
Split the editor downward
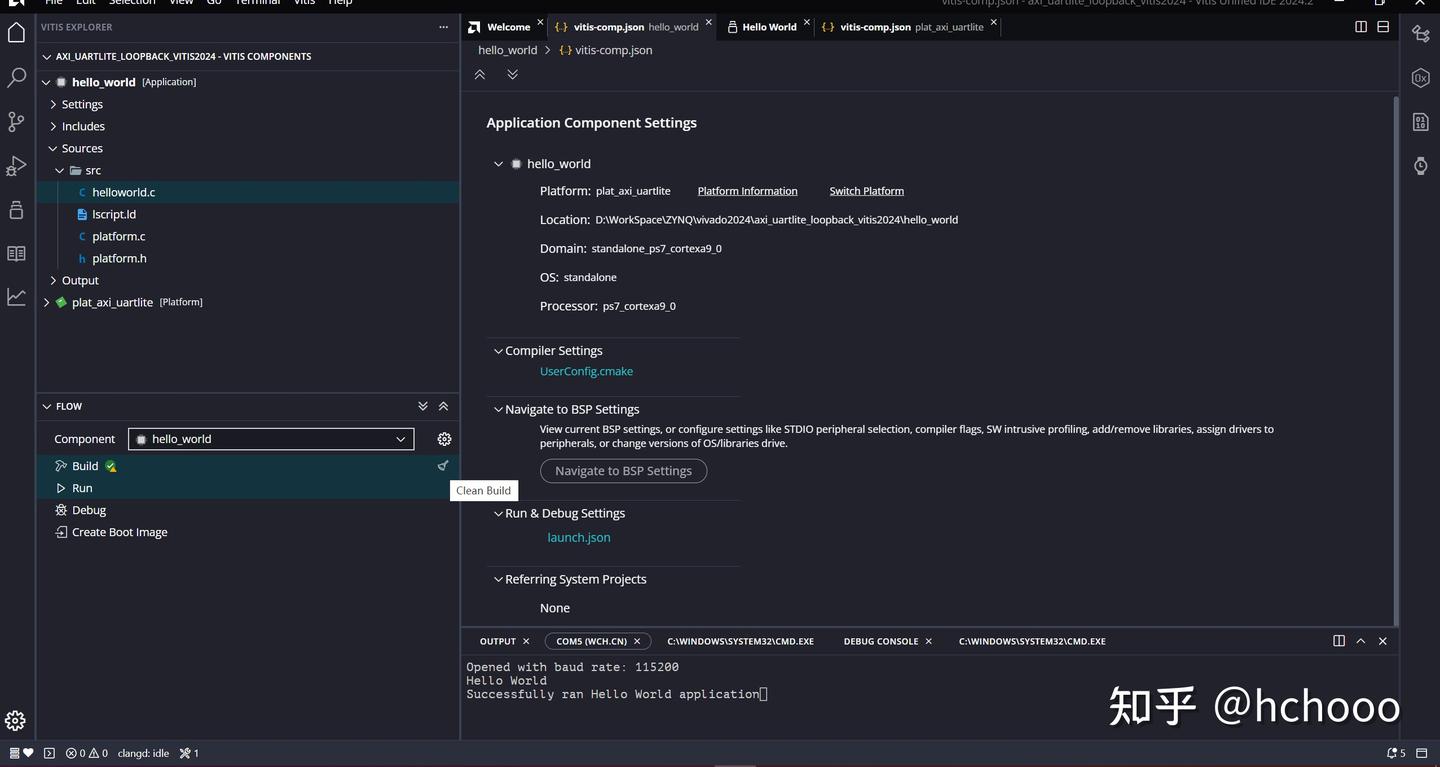[x=1383, y=27]
